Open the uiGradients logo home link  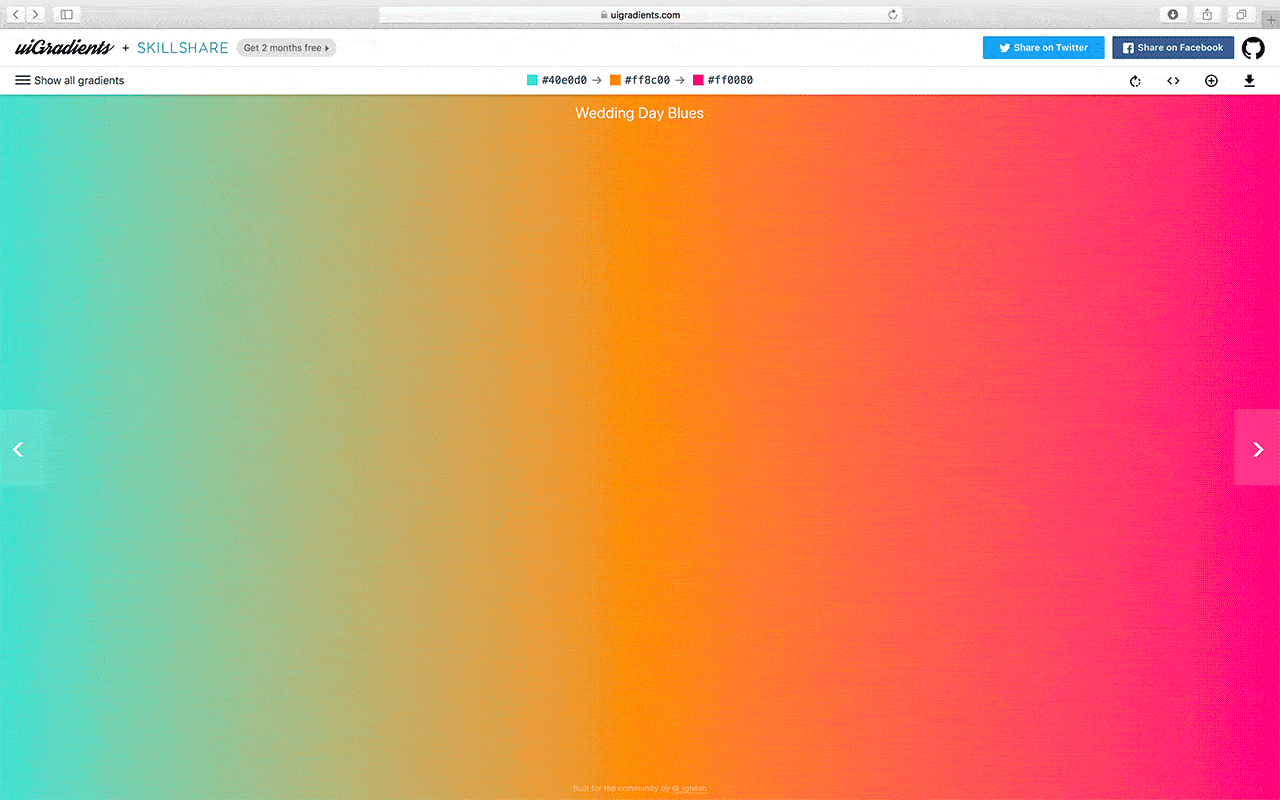pos(64,48)
